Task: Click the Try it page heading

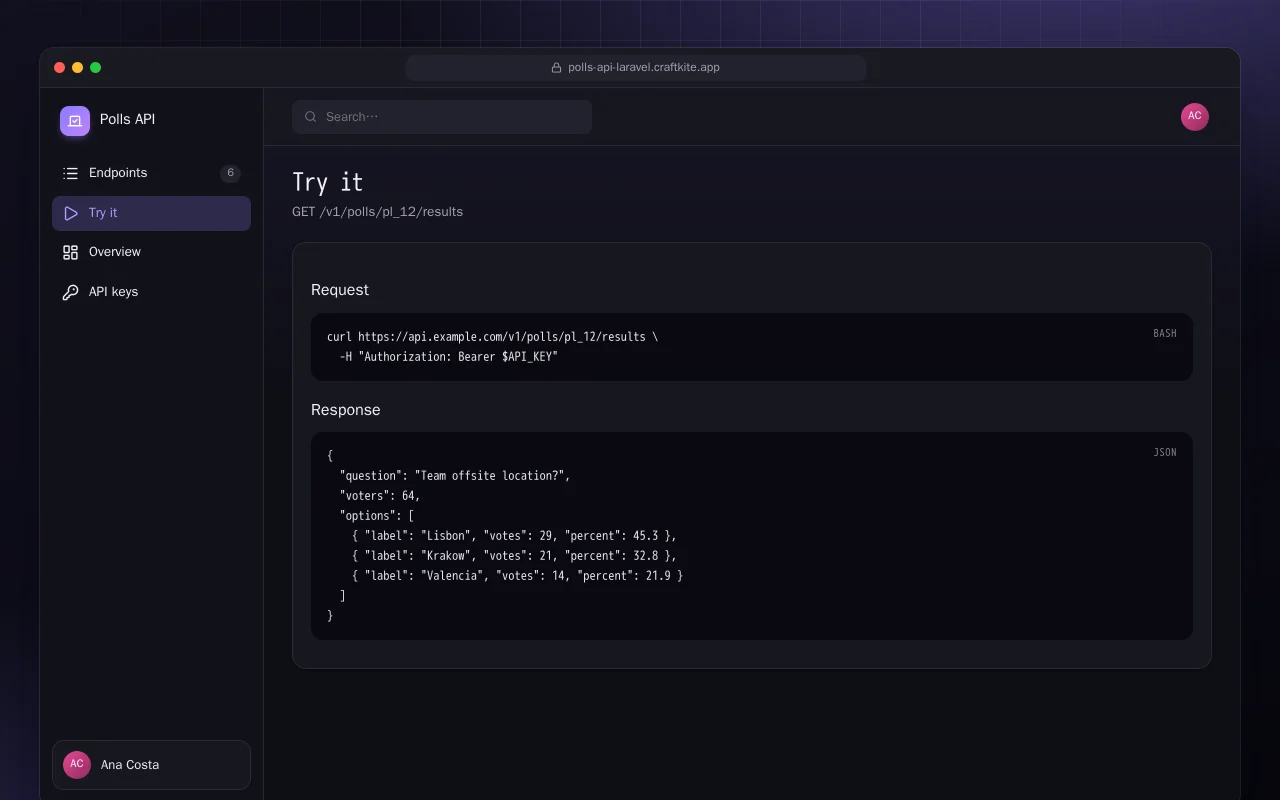Action: (328, 182)
